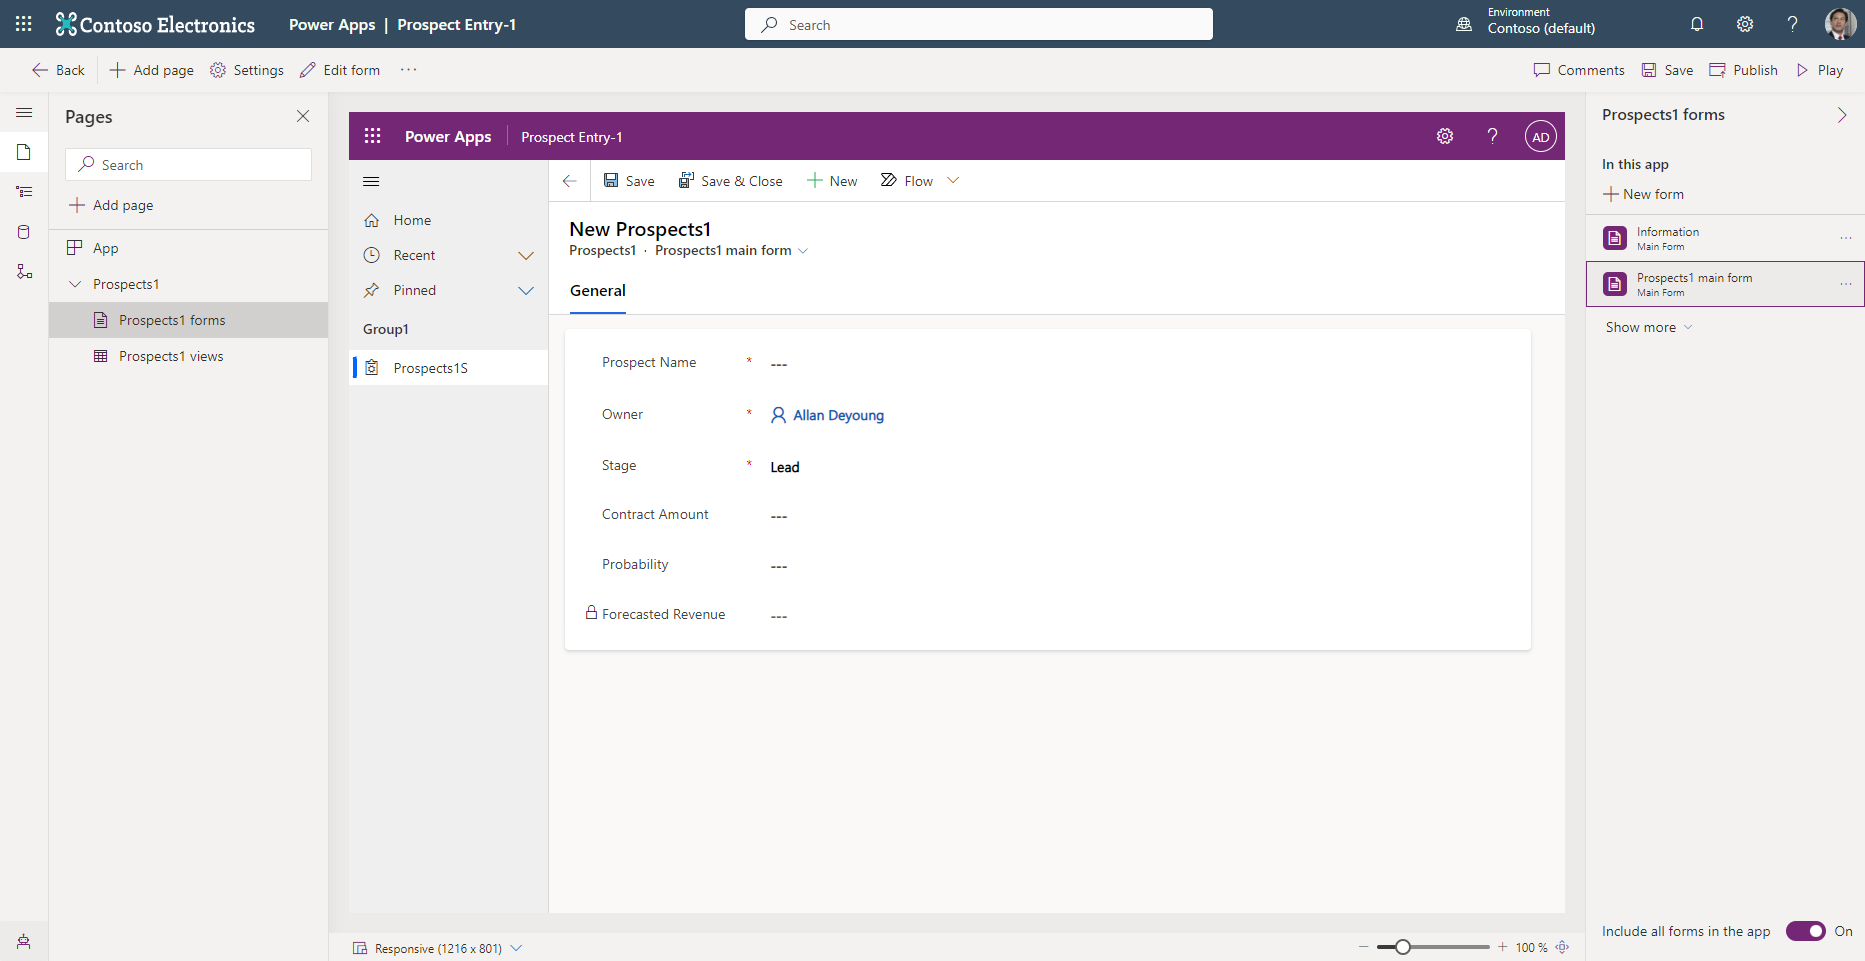Screen dimensions: 1865x961
Task: Click help icon in purple preview header
Action: pyautogui.click(x=1492, y=136)
